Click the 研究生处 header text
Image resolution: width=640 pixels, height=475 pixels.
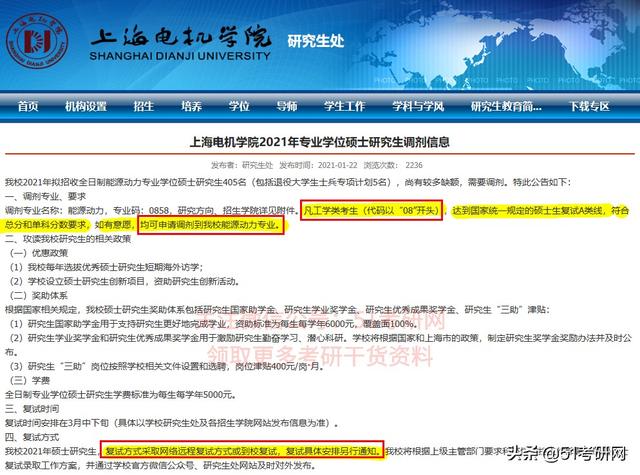pyautogui.click(x=316, y=41)
